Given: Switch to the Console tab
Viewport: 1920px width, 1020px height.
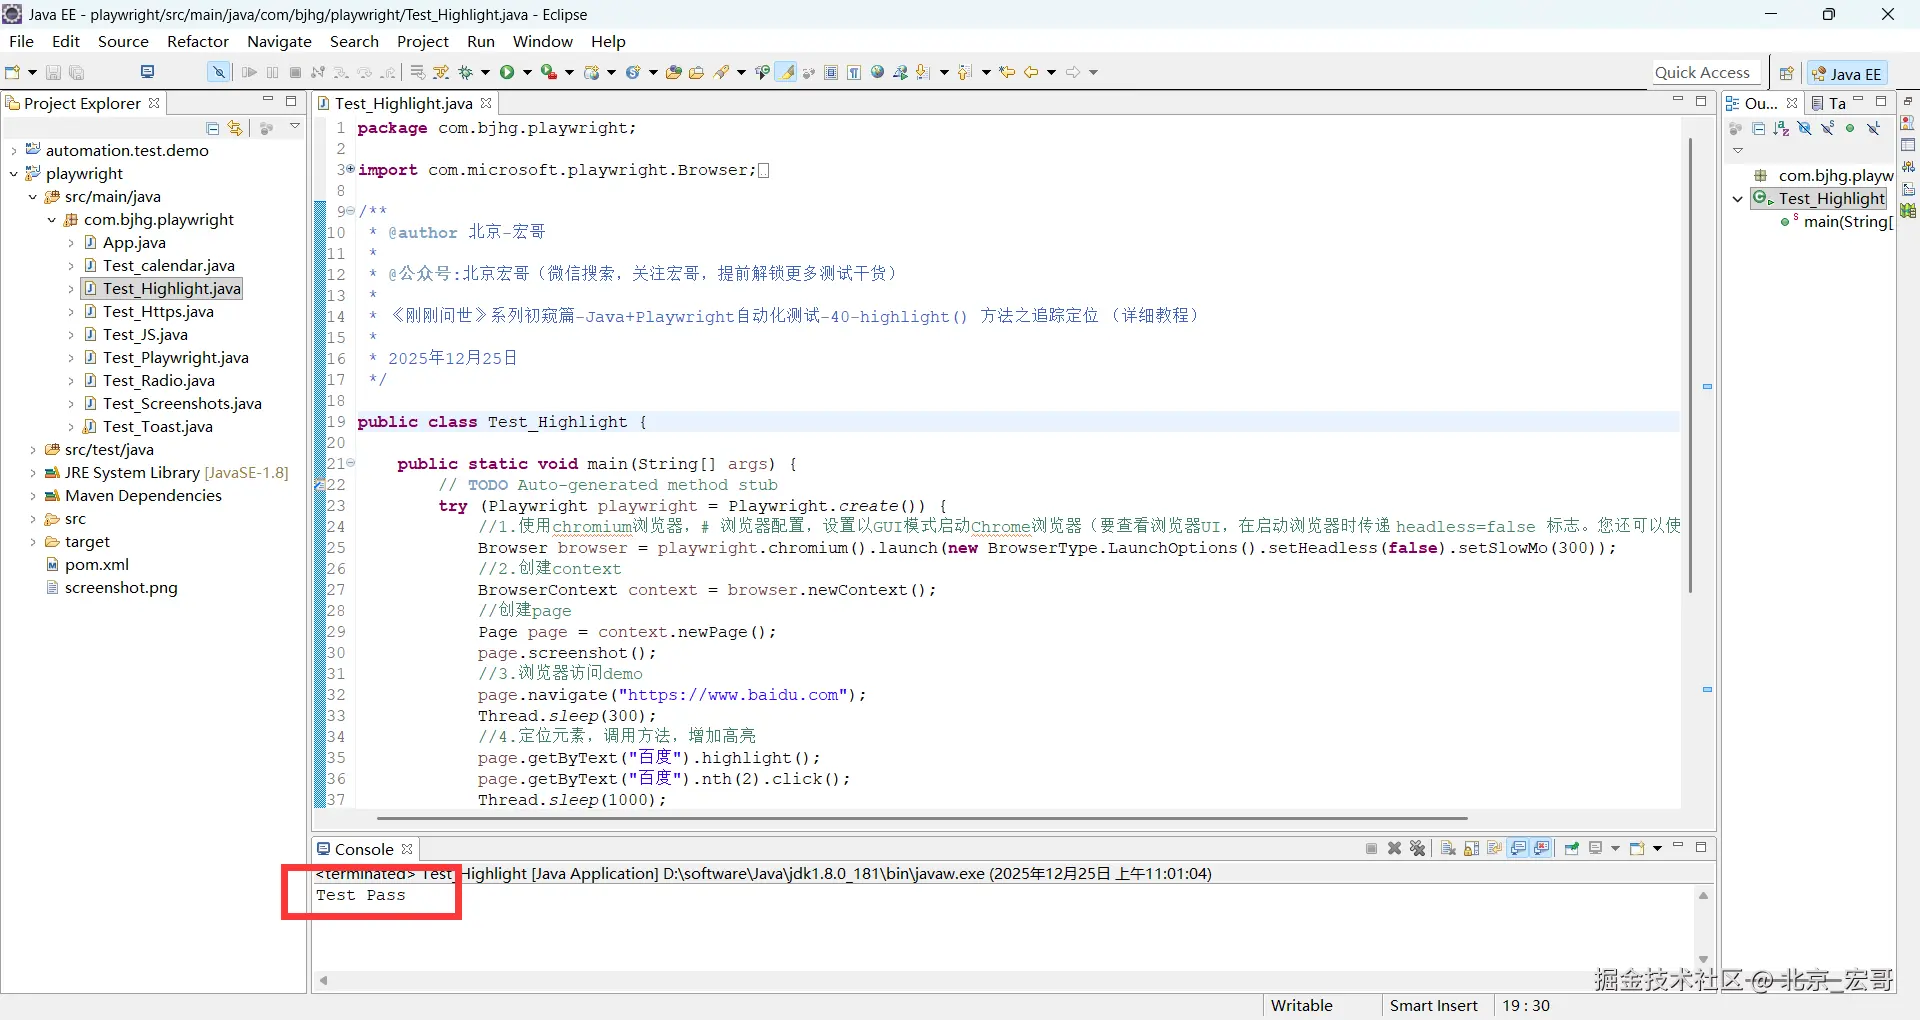Looking at the screenshot, I should (364, 849).
